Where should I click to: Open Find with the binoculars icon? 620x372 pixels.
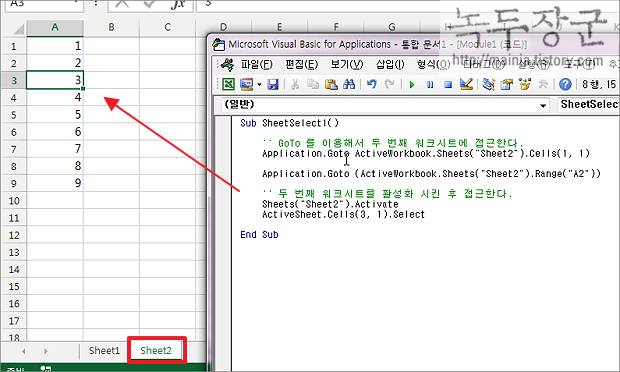coord(349,84)
